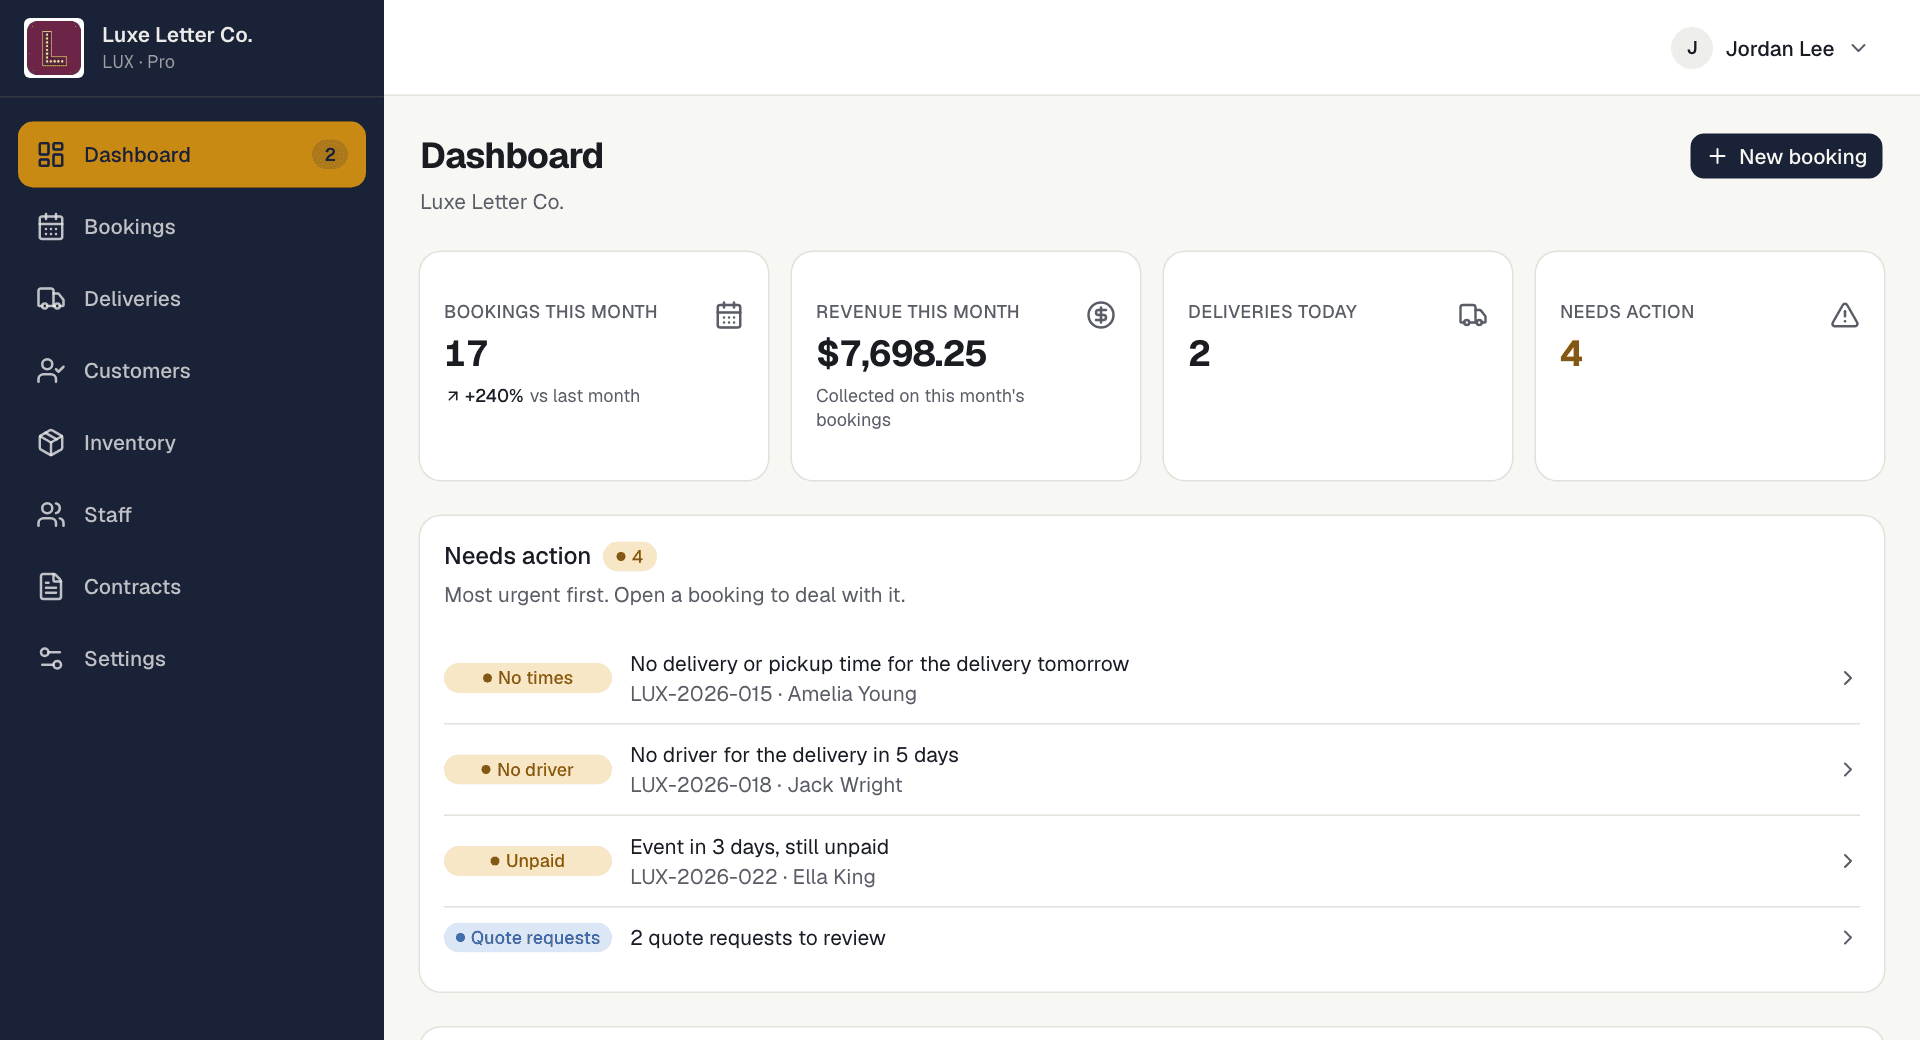
Task: Open the Staff section in sidebar
Action: pos(192,515)
